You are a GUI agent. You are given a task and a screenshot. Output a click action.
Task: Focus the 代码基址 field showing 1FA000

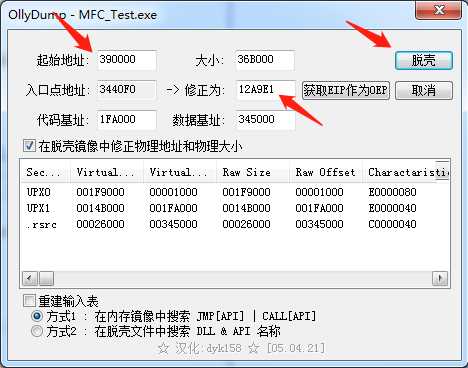(127, 120)
